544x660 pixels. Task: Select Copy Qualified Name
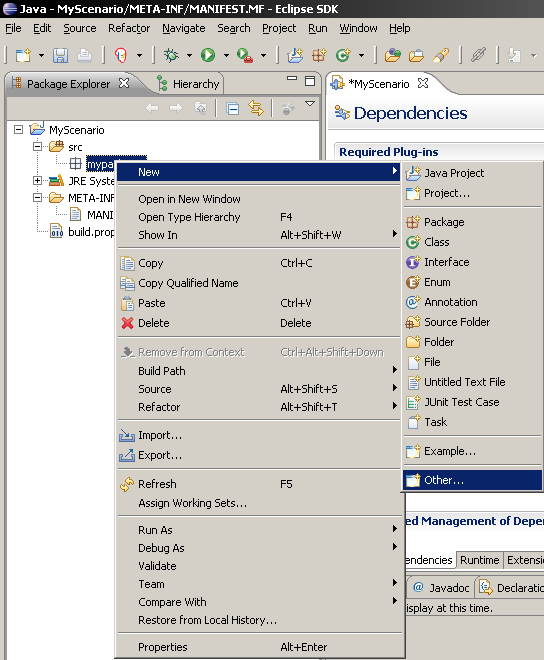click(x=258, y=283)
